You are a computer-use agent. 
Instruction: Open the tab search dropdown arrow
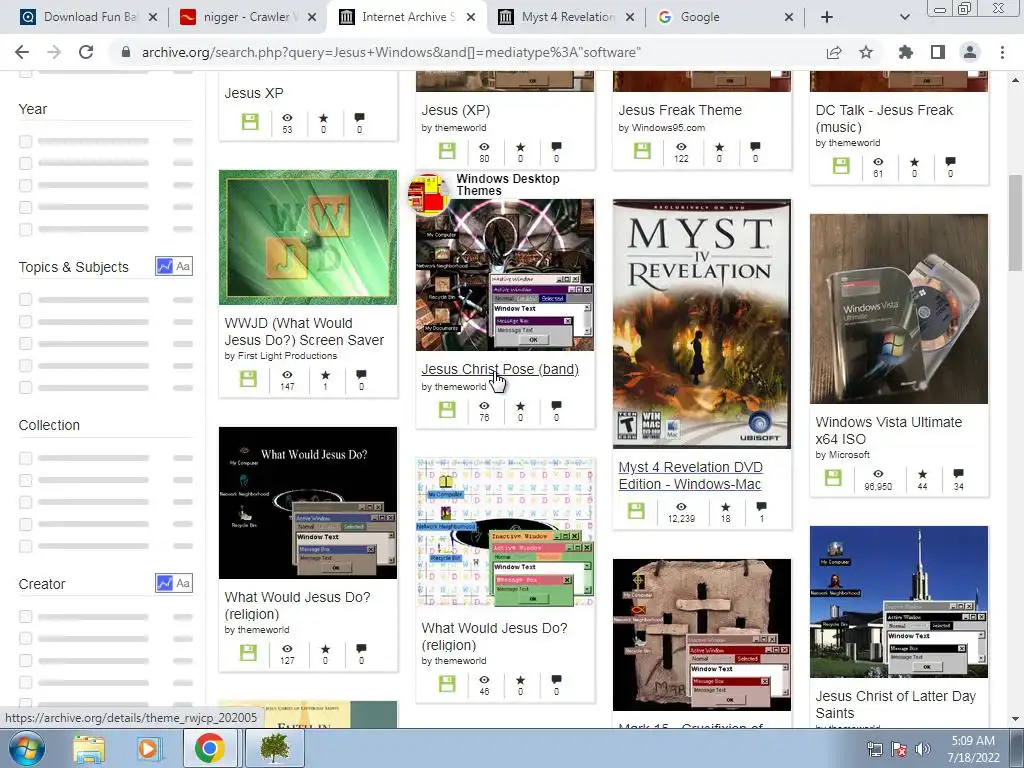[904, 17]
